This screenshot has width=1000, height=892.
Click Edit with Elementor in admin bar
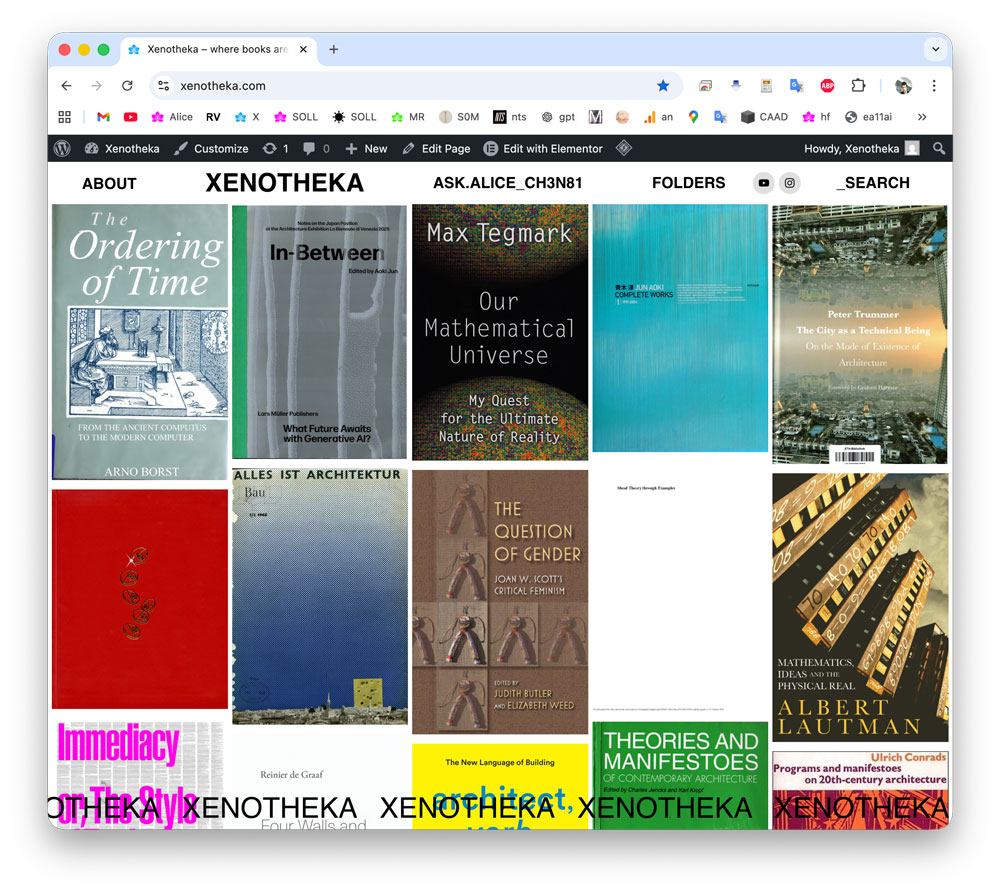[543, 148]
